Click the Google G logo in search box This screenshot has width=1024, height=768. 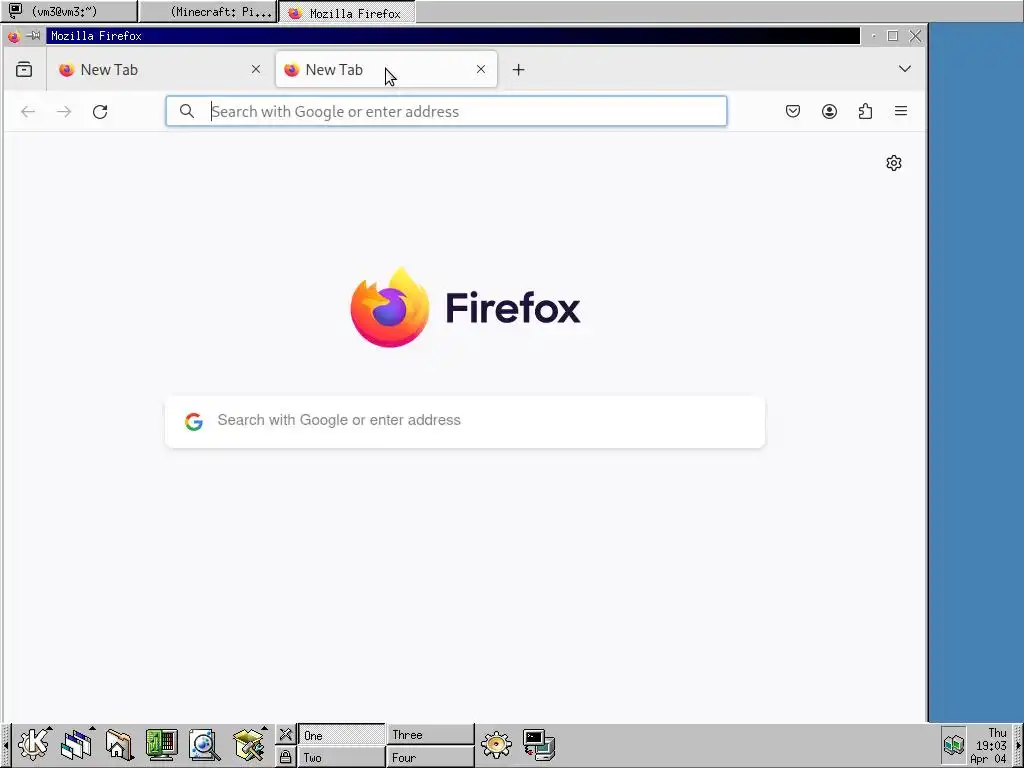(x=194, y=421)
